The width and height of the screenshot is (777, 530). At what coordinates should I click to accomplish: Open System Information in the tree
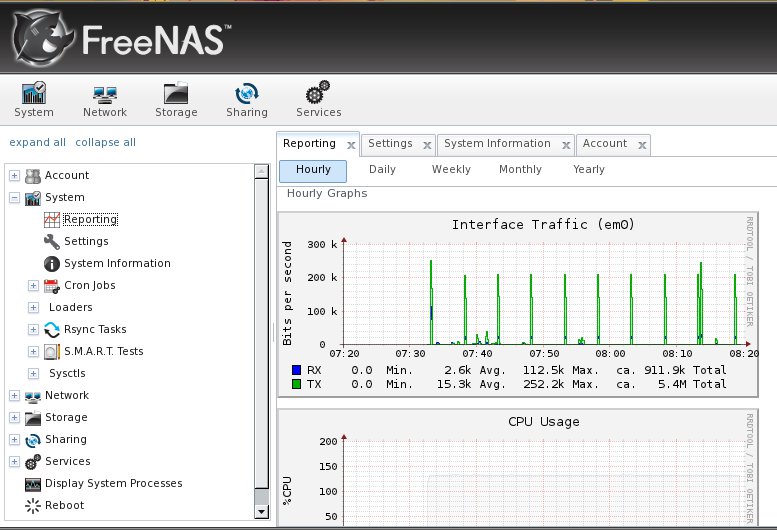pos(117,264)
